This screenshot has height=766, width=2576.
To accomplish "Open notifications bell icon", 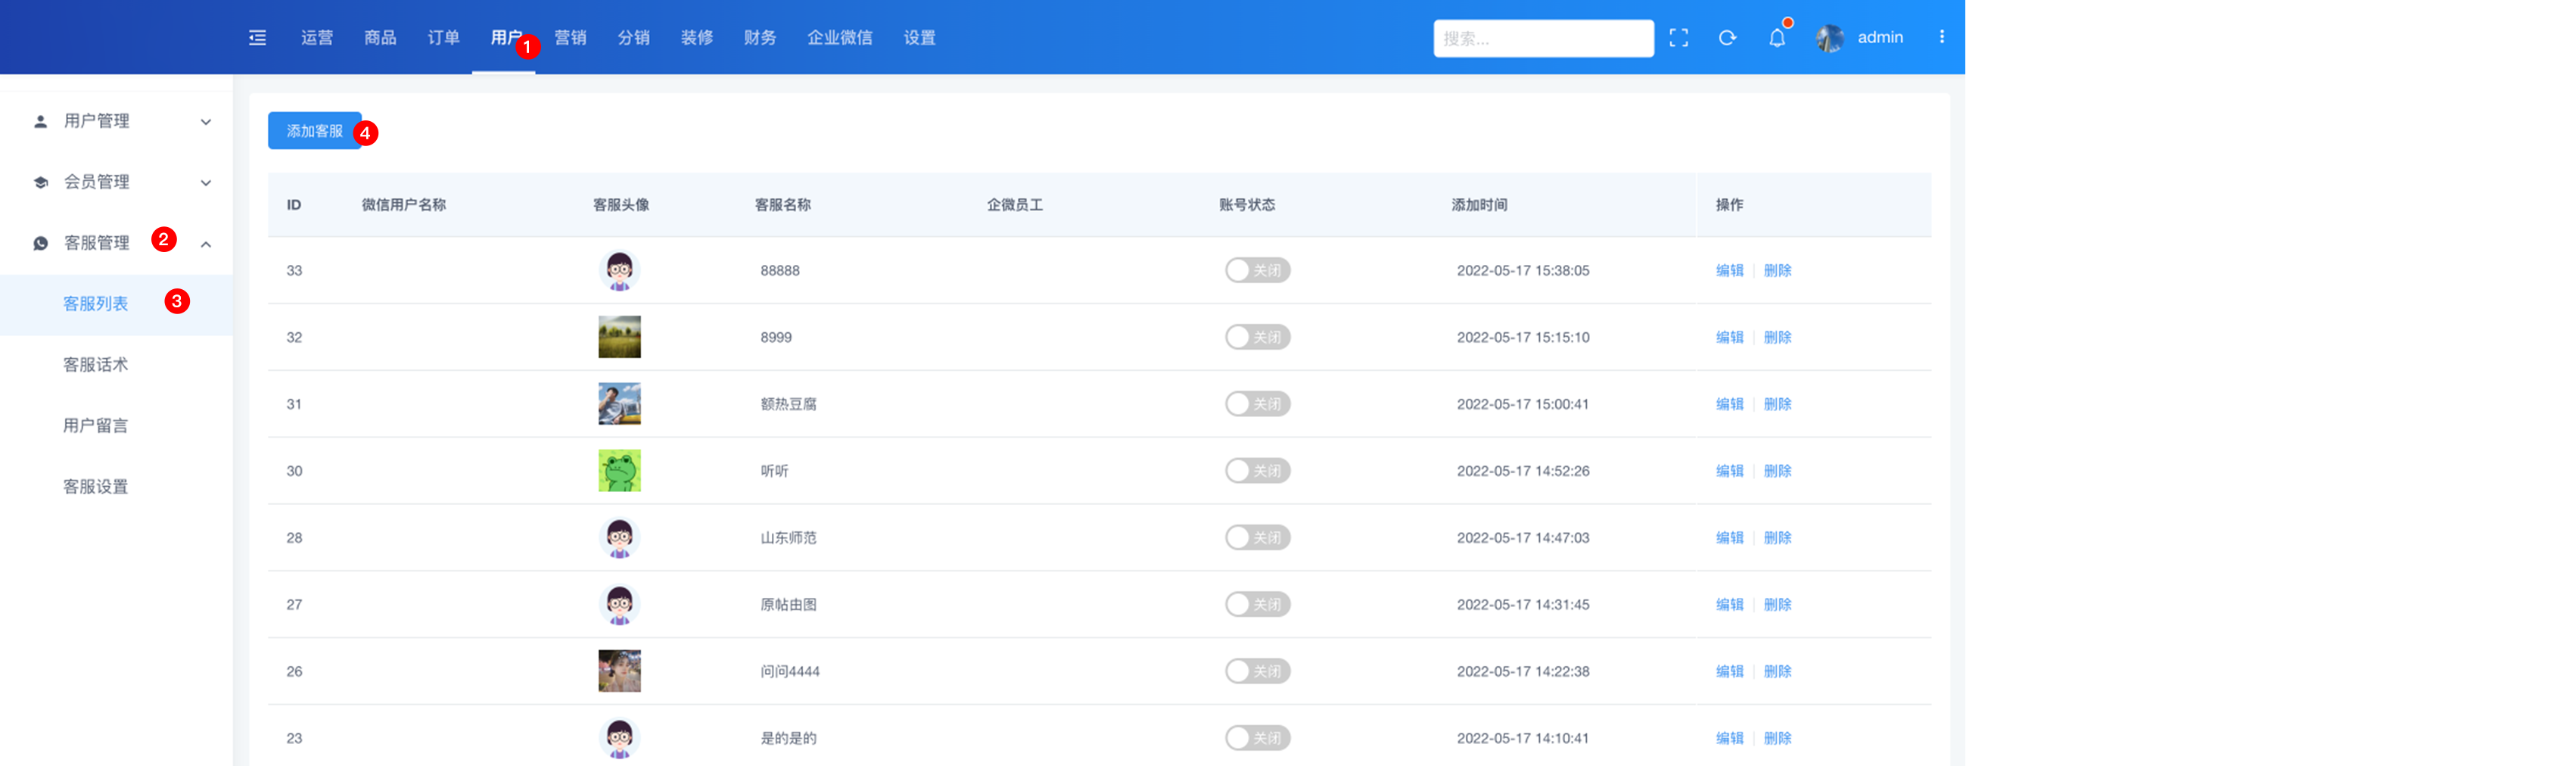I will point(1776,38).
